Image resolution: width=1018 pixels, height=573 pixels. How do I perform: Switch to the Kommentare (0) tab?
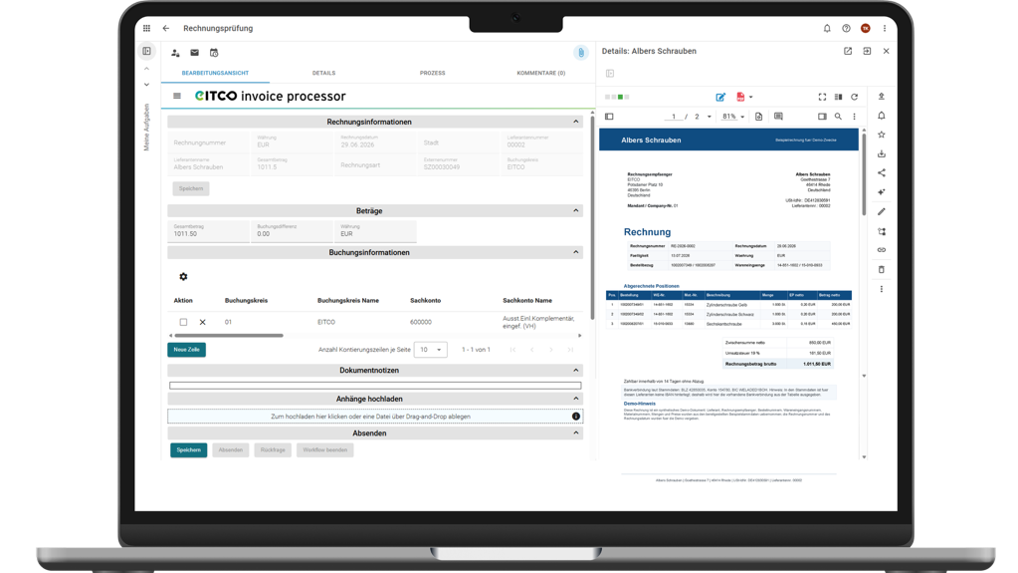541,73
